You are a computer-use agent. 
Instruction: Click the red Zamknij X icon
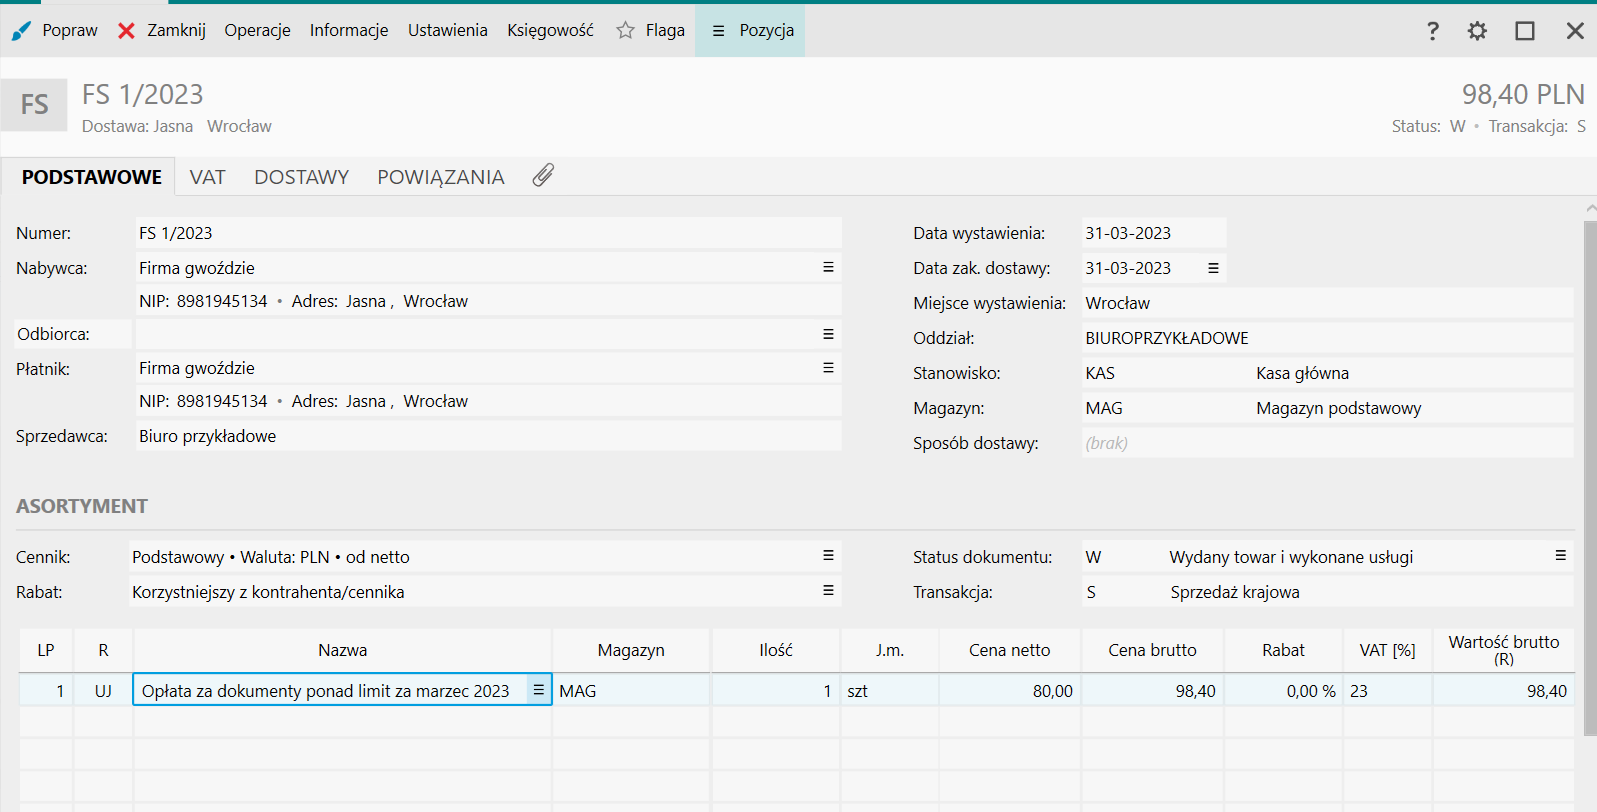(126, 31)
